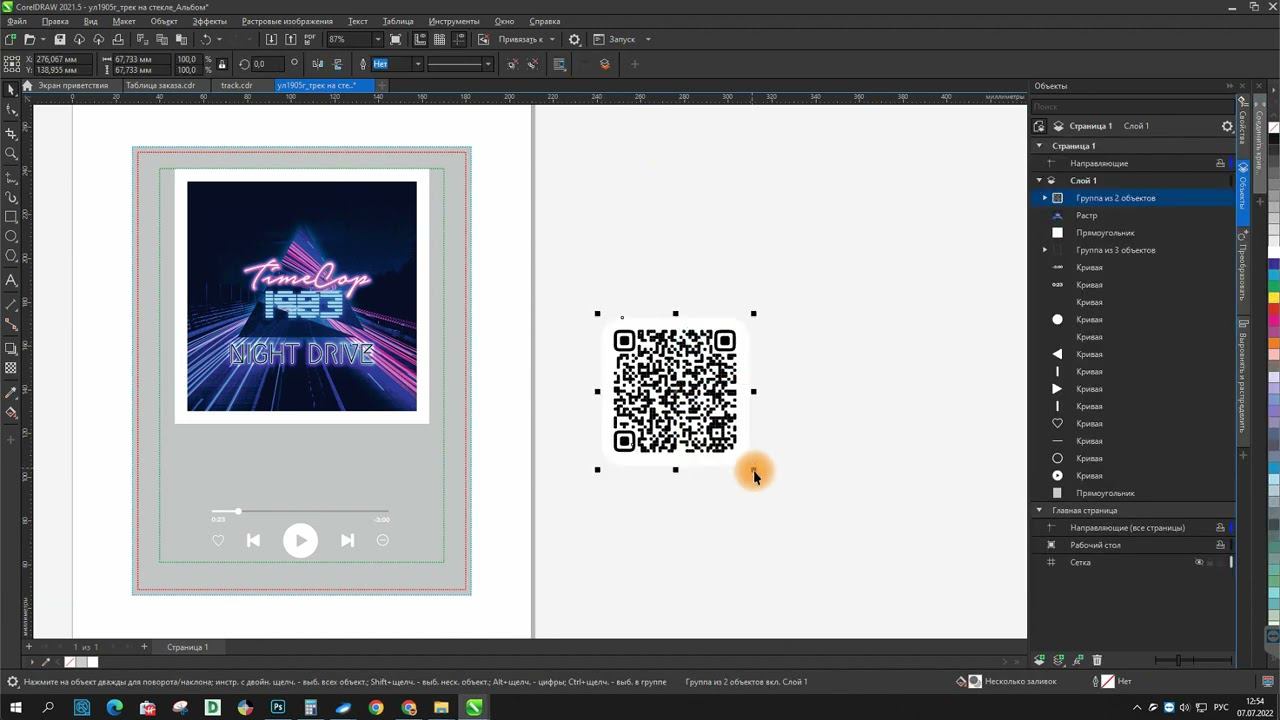Toggle visibility of the Сетка layer
Image resolution: width=1280 pixels, height=720 pixels.
[1199, 562]
